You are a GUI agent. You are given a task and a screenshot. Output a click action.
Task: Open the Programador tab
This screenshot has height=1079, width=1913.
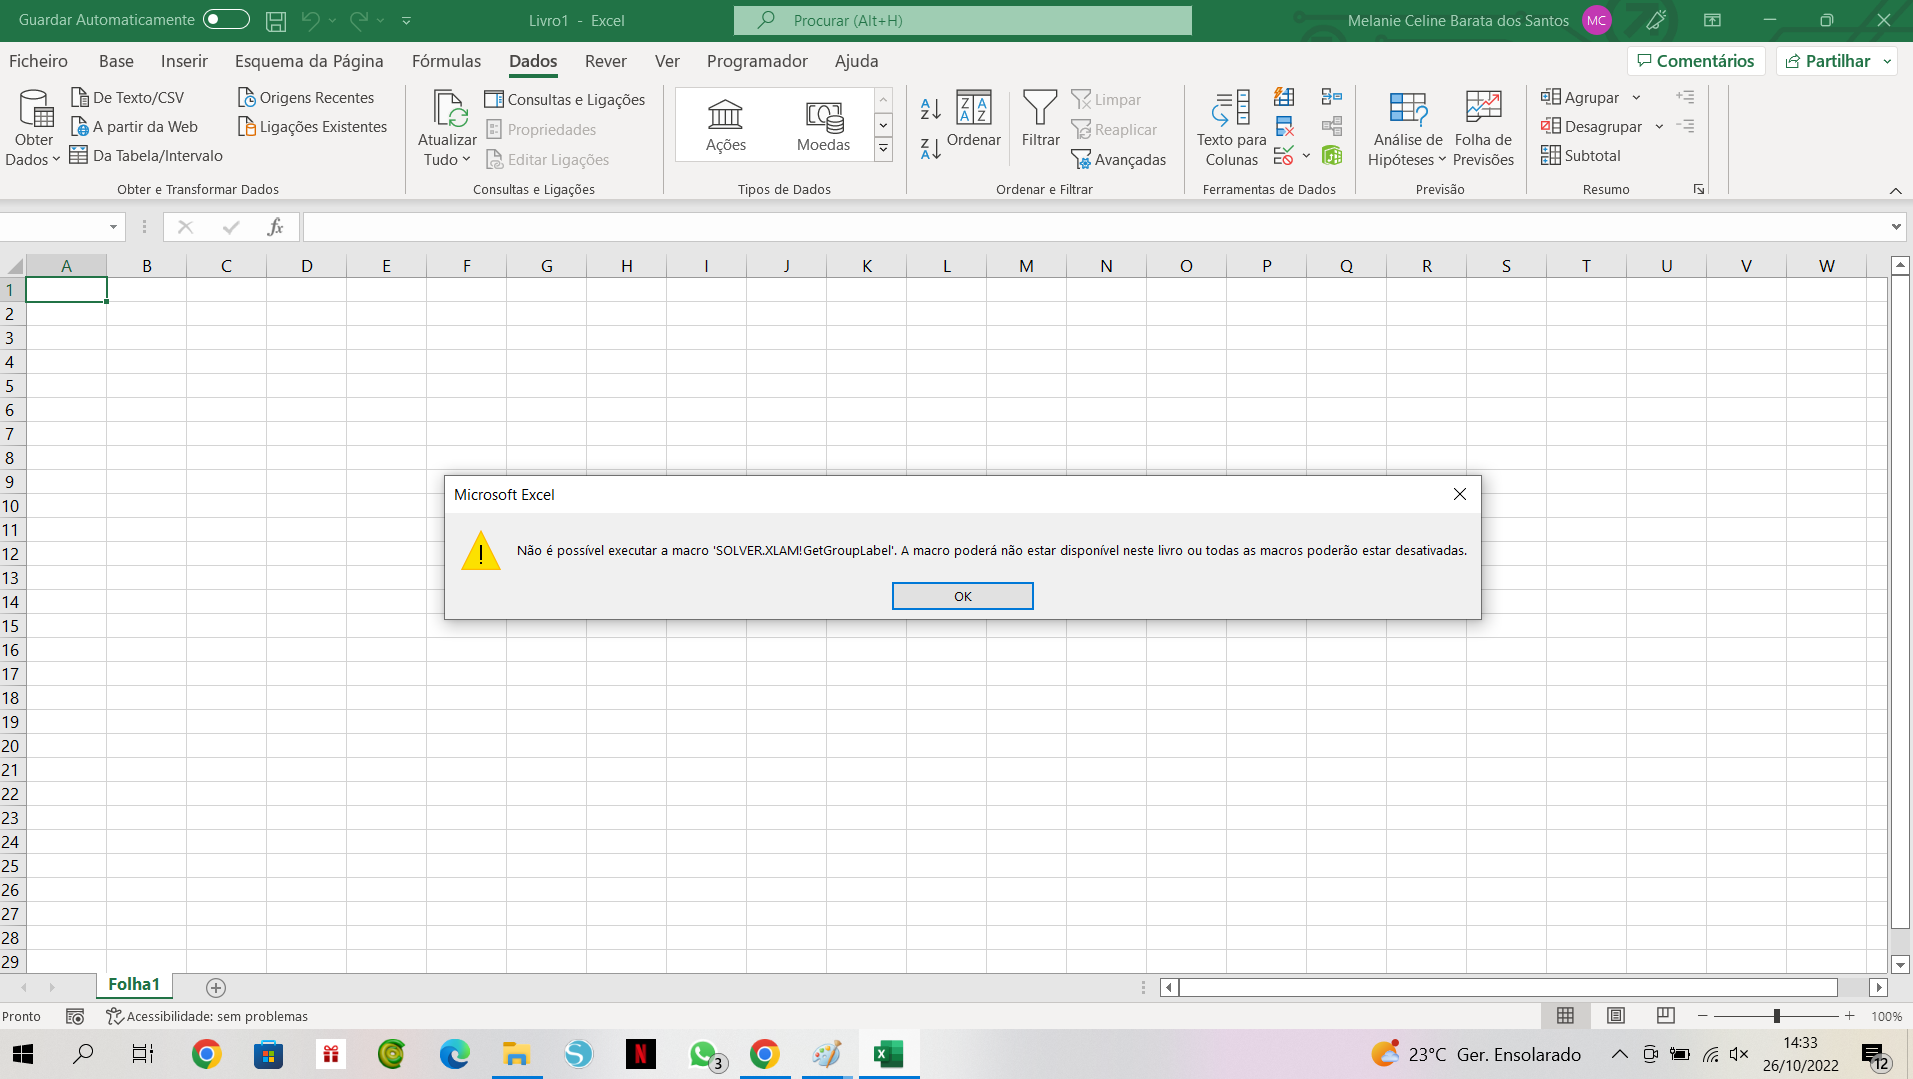[x=757, y=61]
